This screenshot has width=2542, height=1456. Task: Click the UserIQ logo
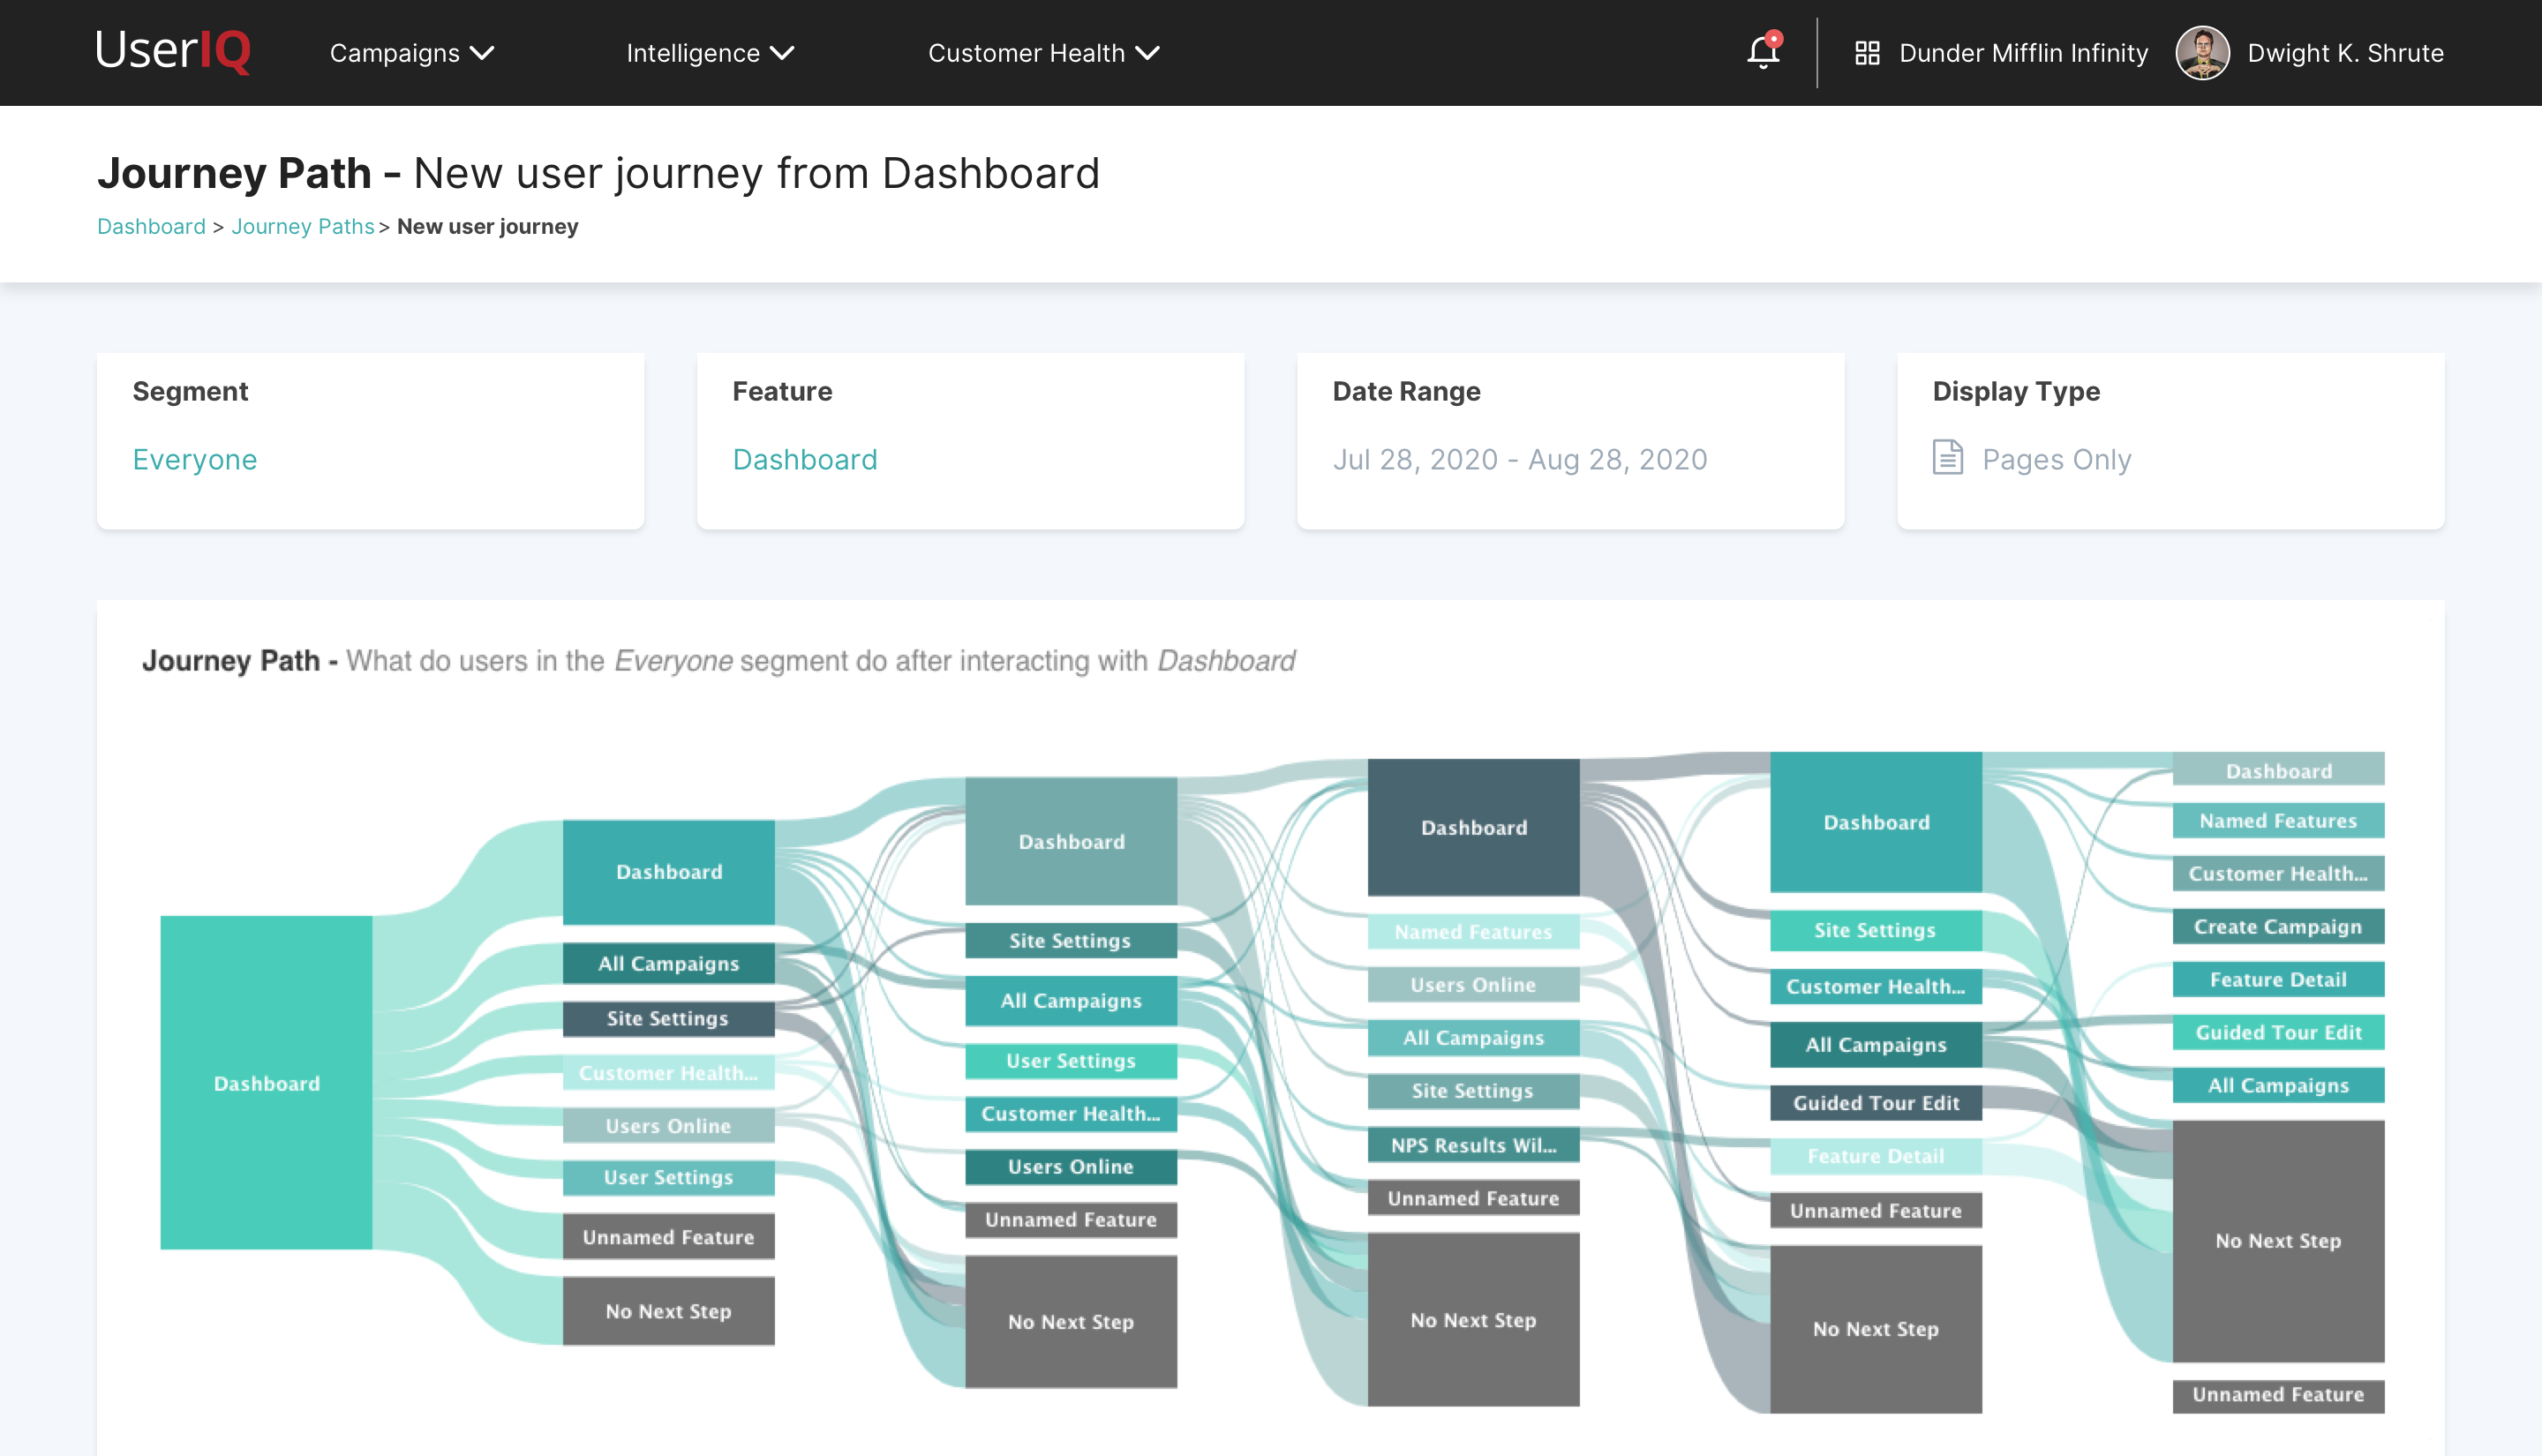[x=173, y=51]
